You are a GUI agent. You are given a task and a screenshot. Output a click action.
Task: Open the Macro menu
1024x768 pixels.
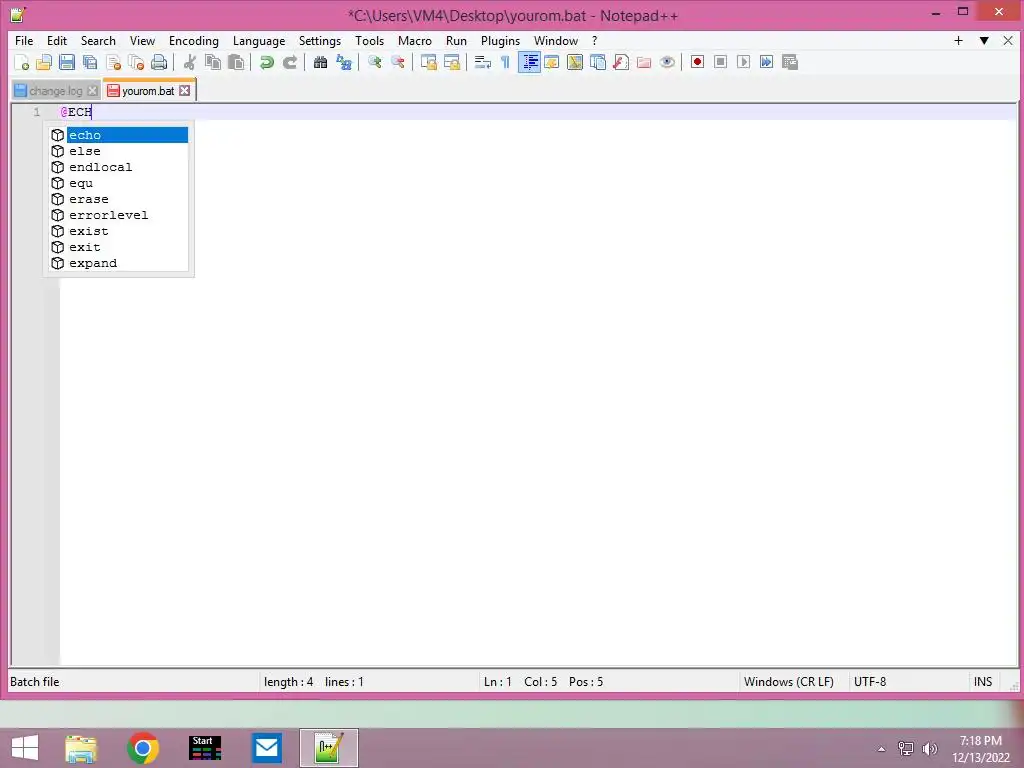pos(415,40)
